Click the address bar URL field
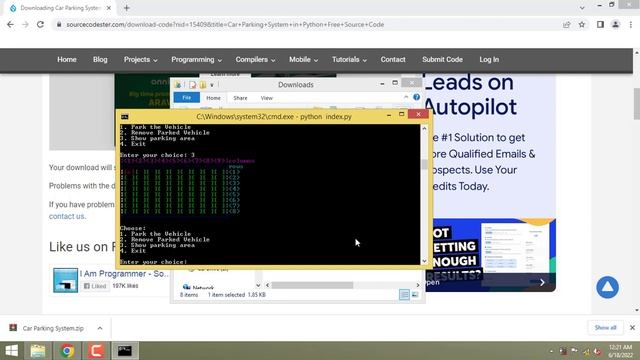 (306, 24)
